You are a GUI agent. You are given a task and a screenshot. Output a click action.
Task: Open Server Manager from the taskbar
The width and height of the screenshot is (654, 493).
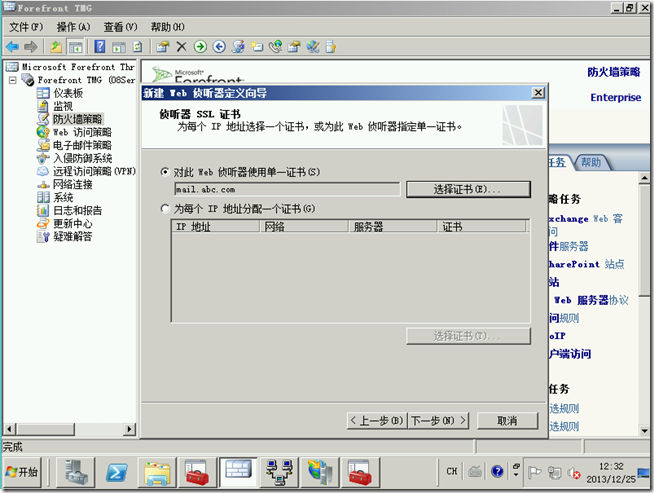click(75, 472)
